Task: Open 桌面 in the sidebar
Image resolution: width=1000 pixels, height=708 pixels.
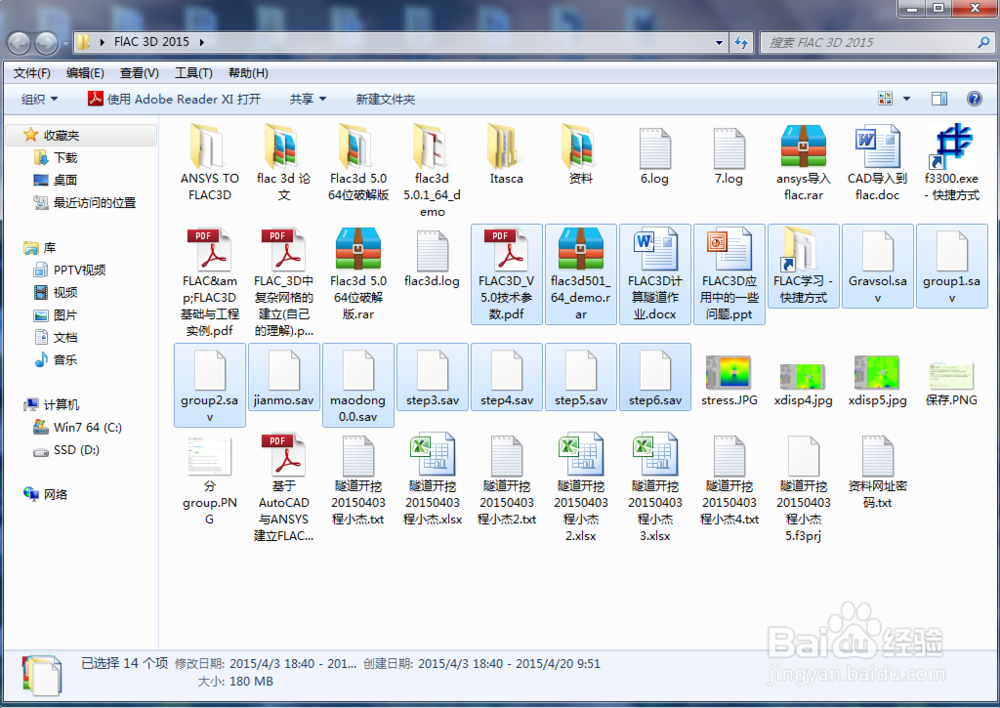Action: point(55,180)
